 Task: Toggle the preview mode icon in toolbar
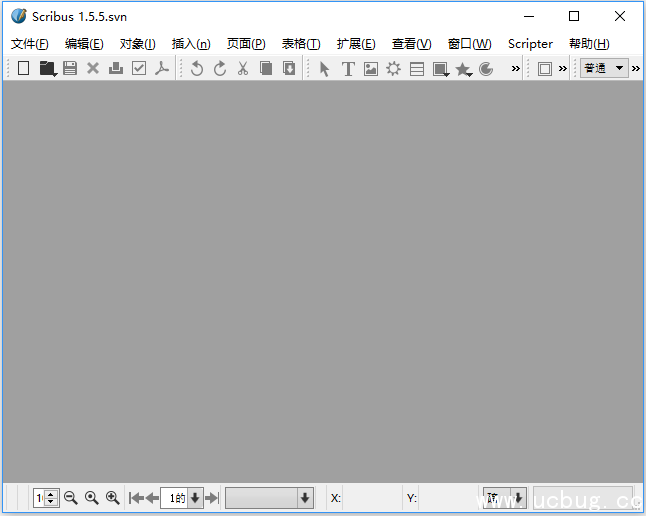(x=545, y=68)
